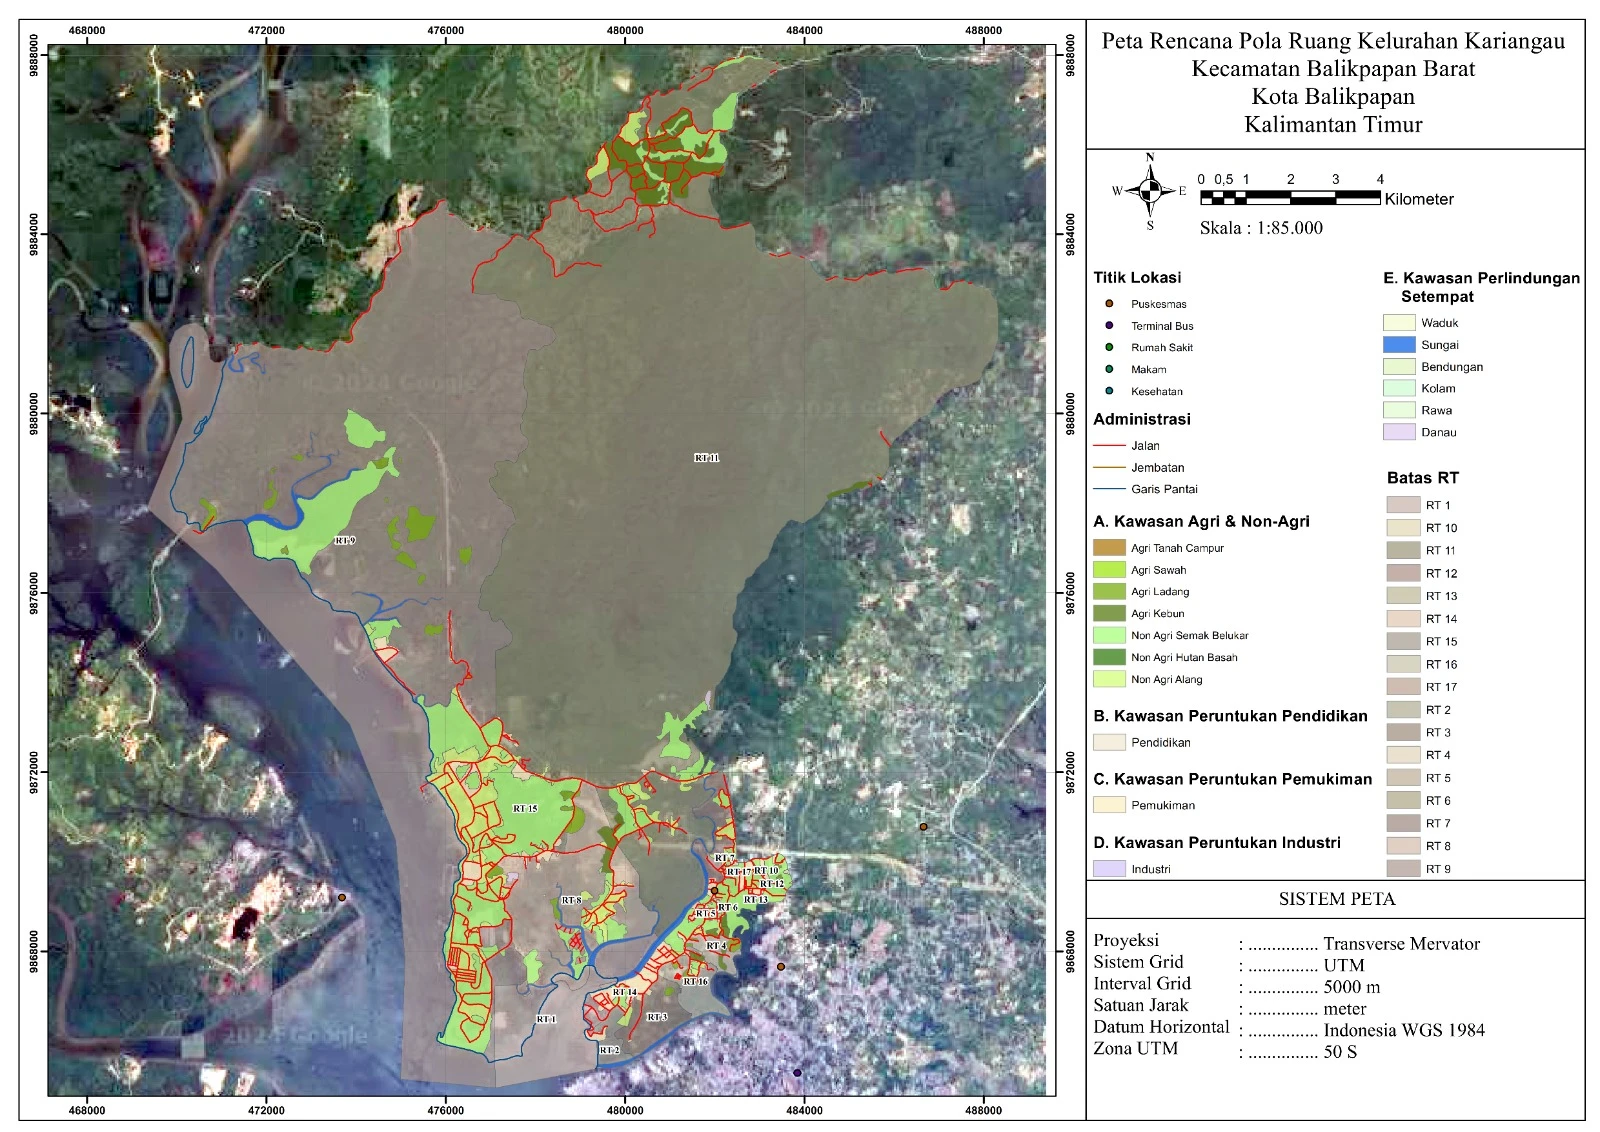
Task: Click the 'RT 8' label on the map
Action: [571, 901]
